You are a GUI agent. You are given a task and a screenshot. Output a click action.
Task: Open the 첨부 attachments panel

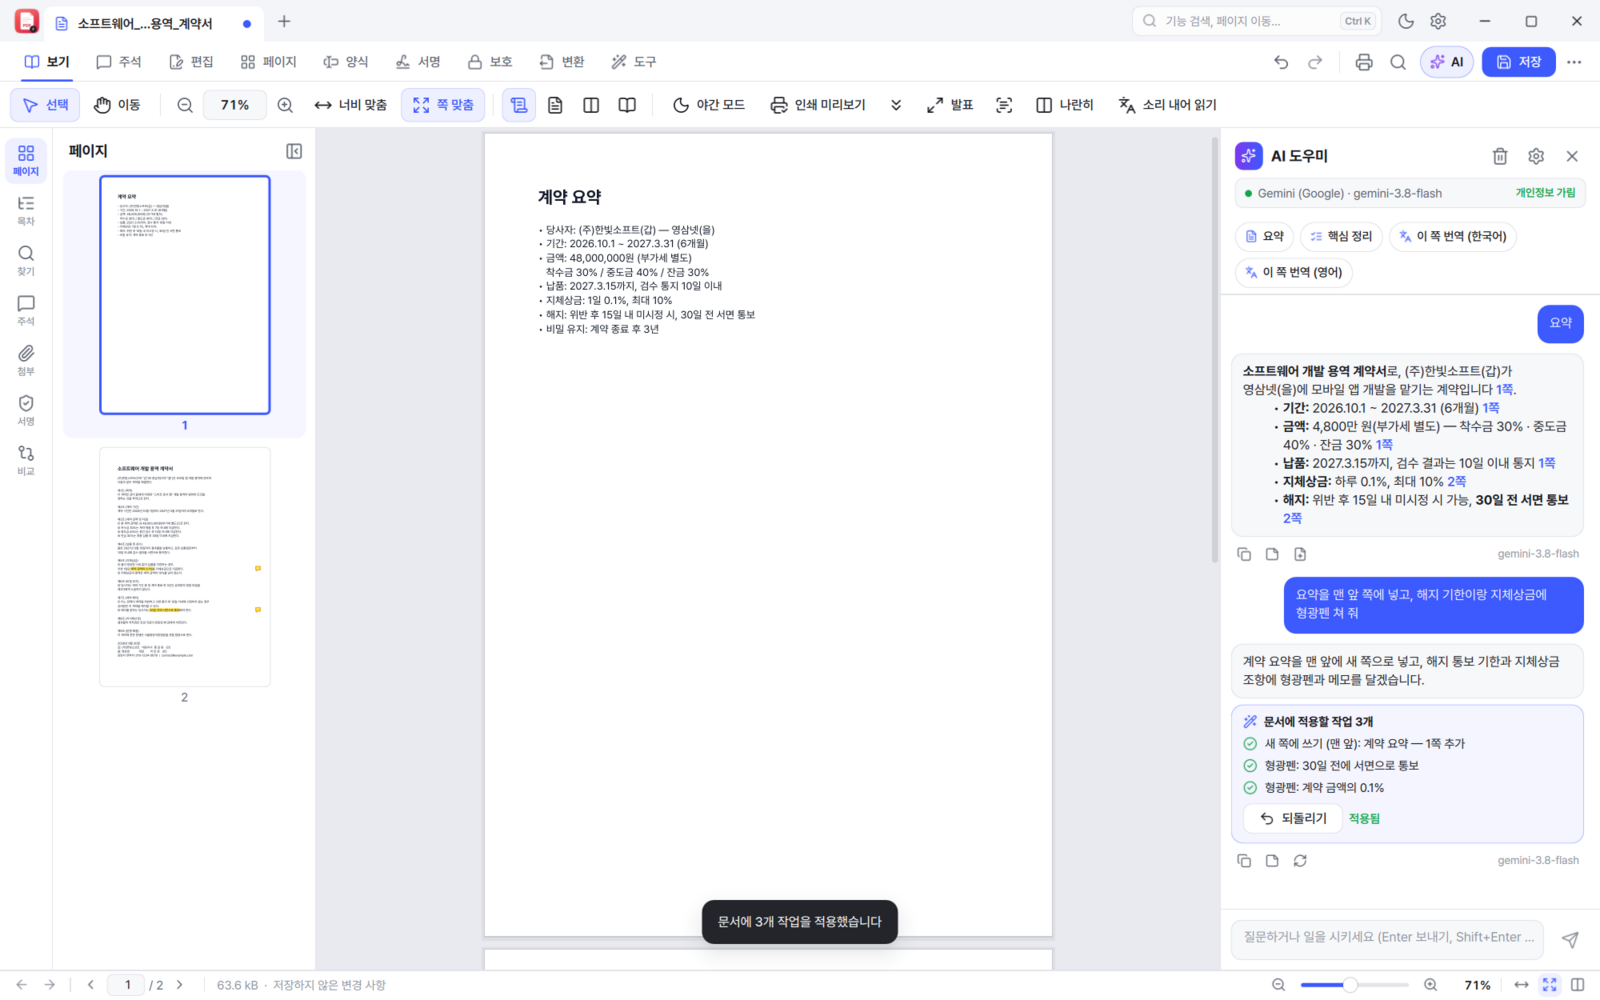point(26,360)
